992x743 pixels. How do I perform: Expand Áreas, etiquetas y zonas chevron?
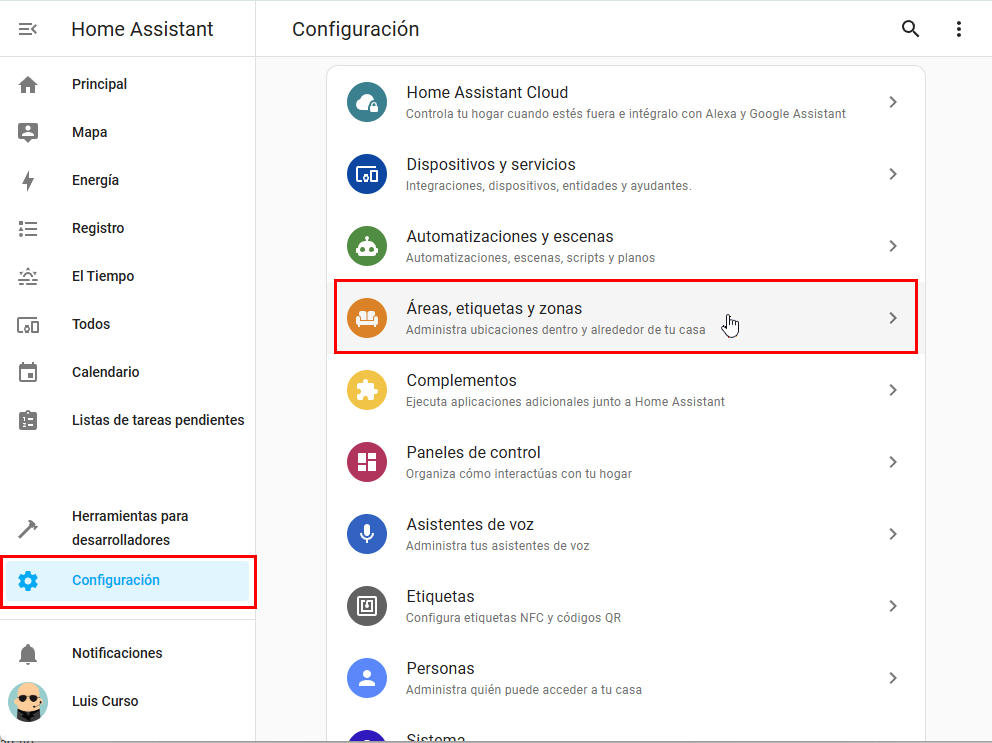893,318
